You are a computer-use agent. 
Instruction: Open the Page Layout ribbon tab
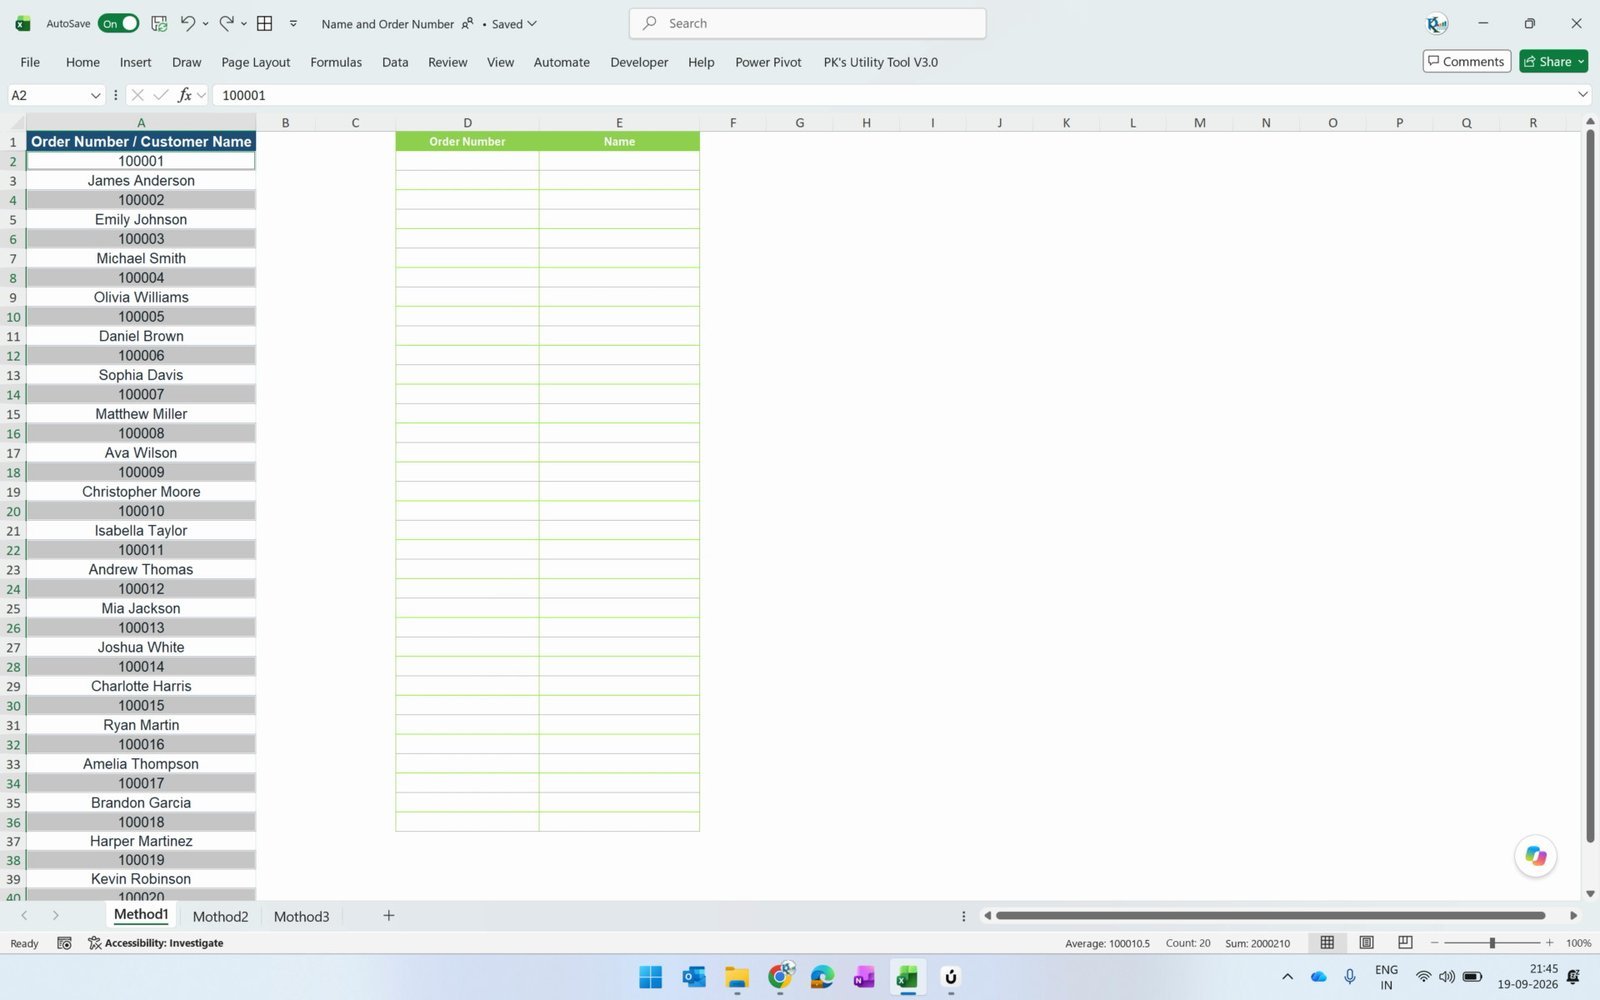click(256, 62)
